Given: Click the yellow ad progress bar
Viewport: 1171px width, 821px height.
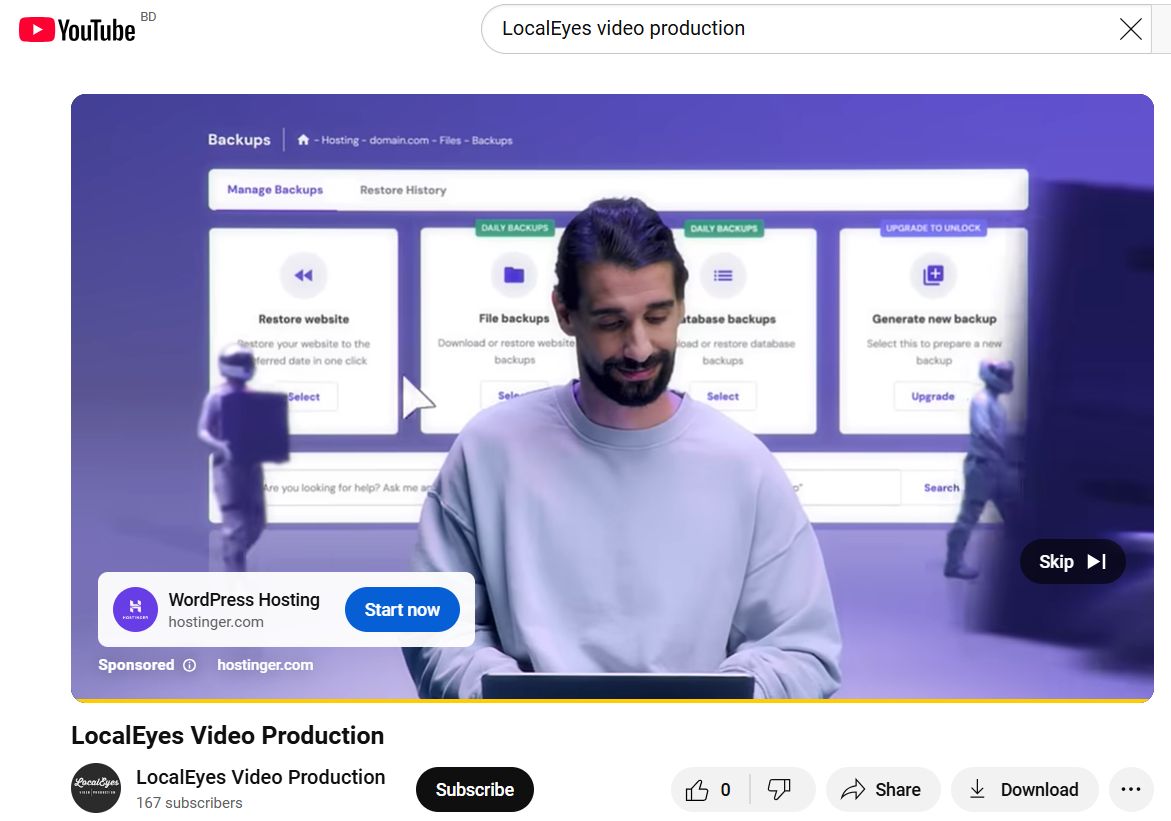Looking at the screenshot, I should click(x=612, y=700).
